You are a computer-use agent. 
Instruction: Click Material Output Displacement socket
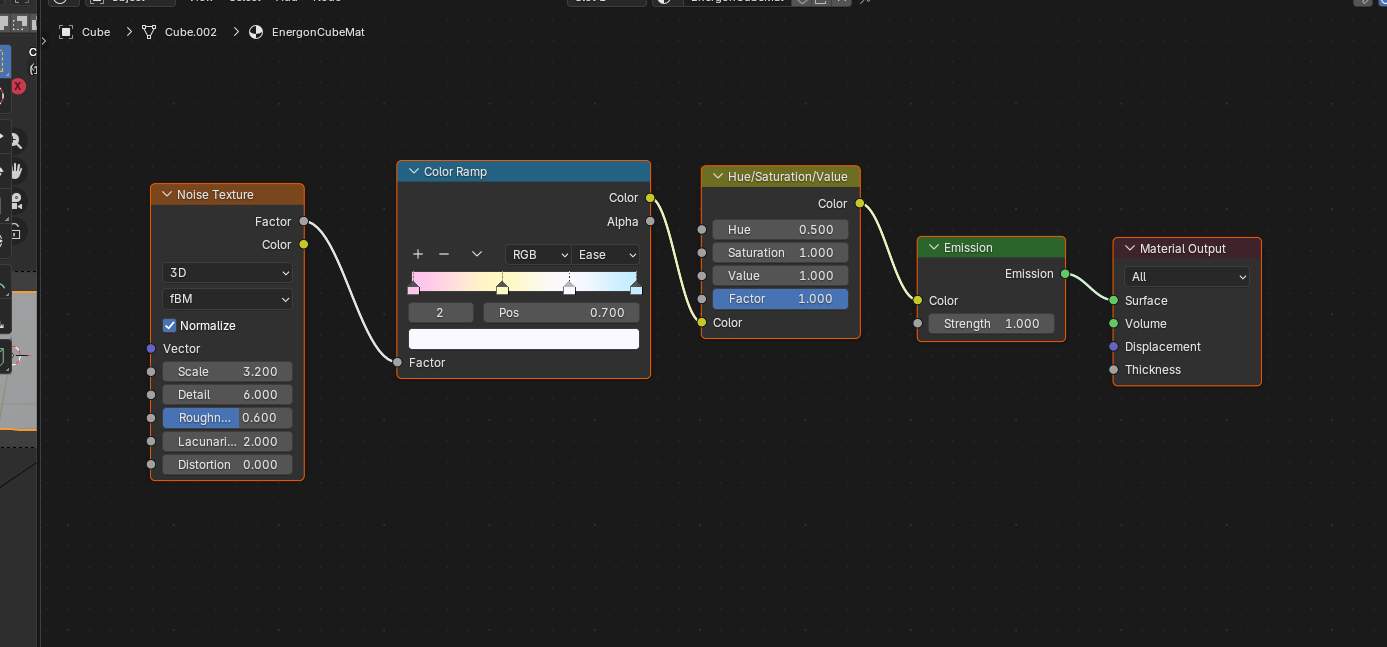coord(1114,347)
